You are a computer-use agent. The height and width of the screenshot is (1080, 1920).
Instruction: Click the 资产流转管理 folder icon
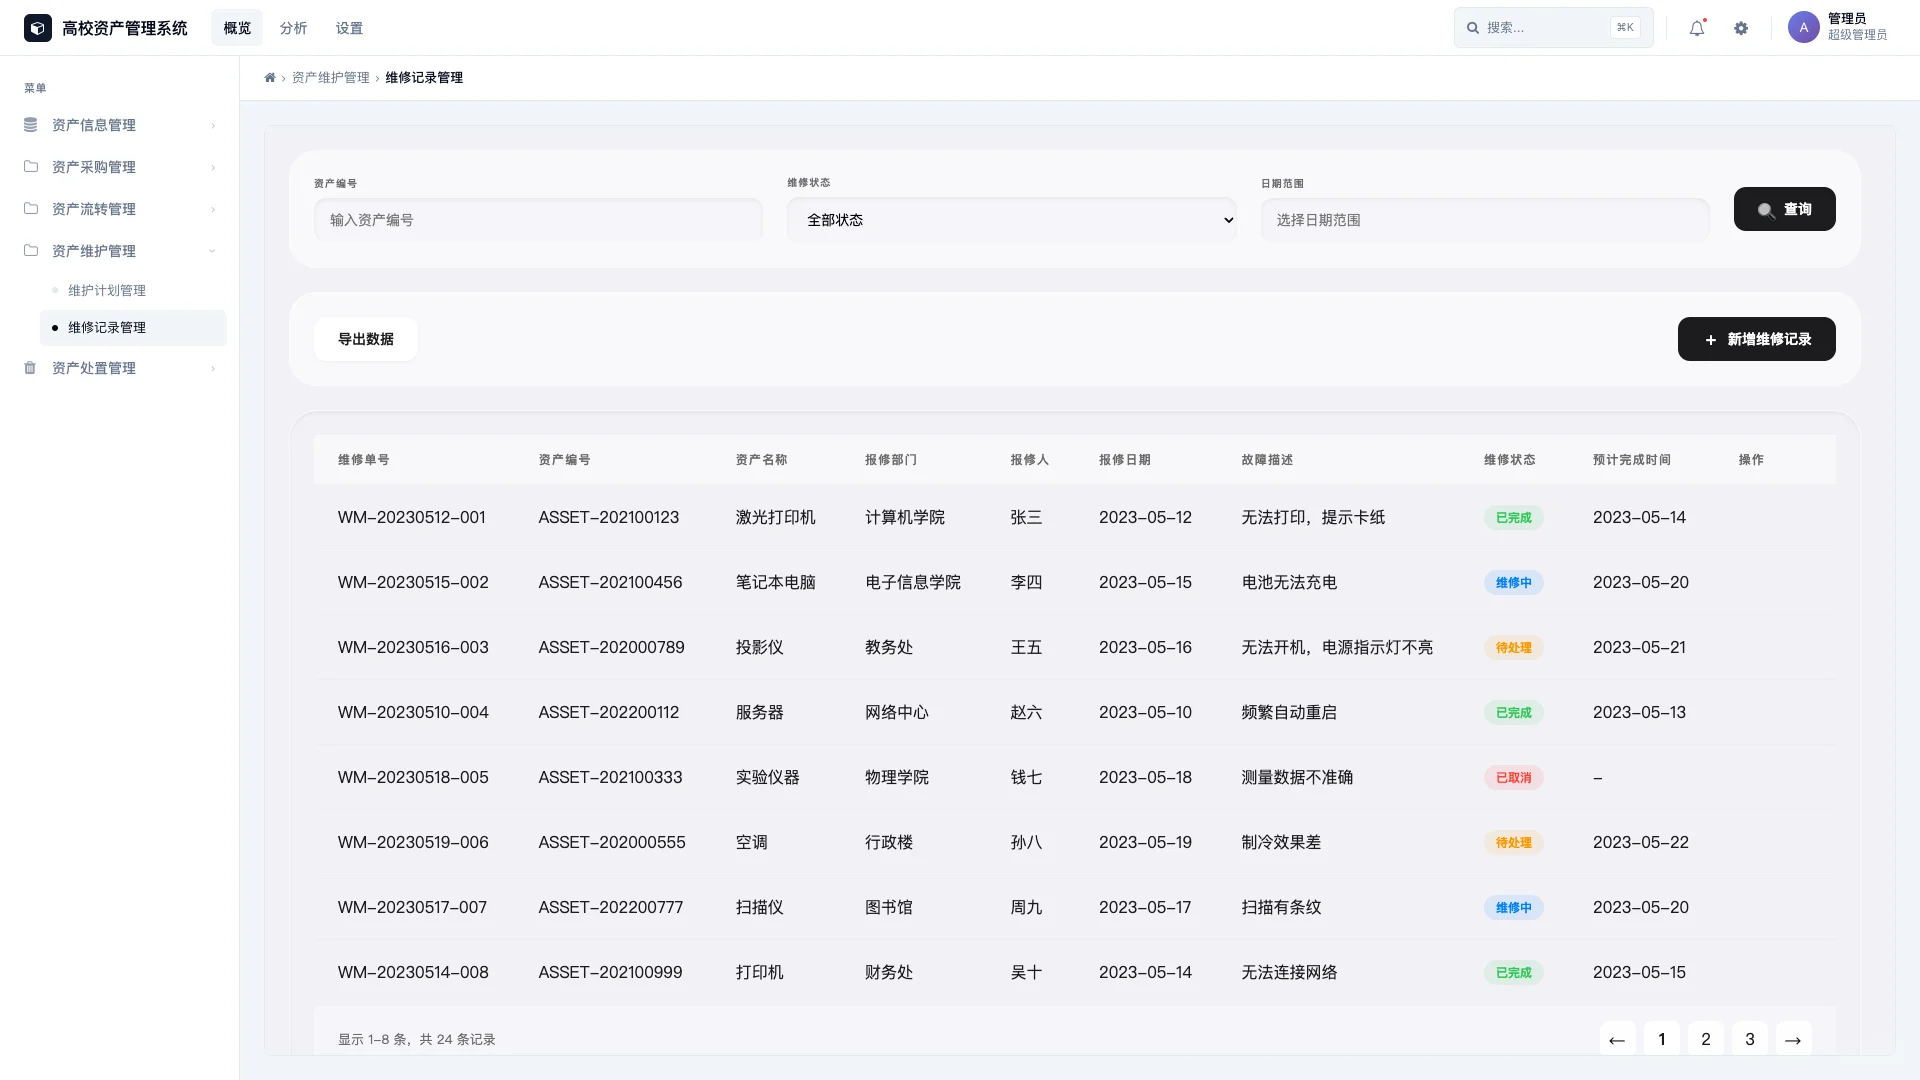[30, 209]
